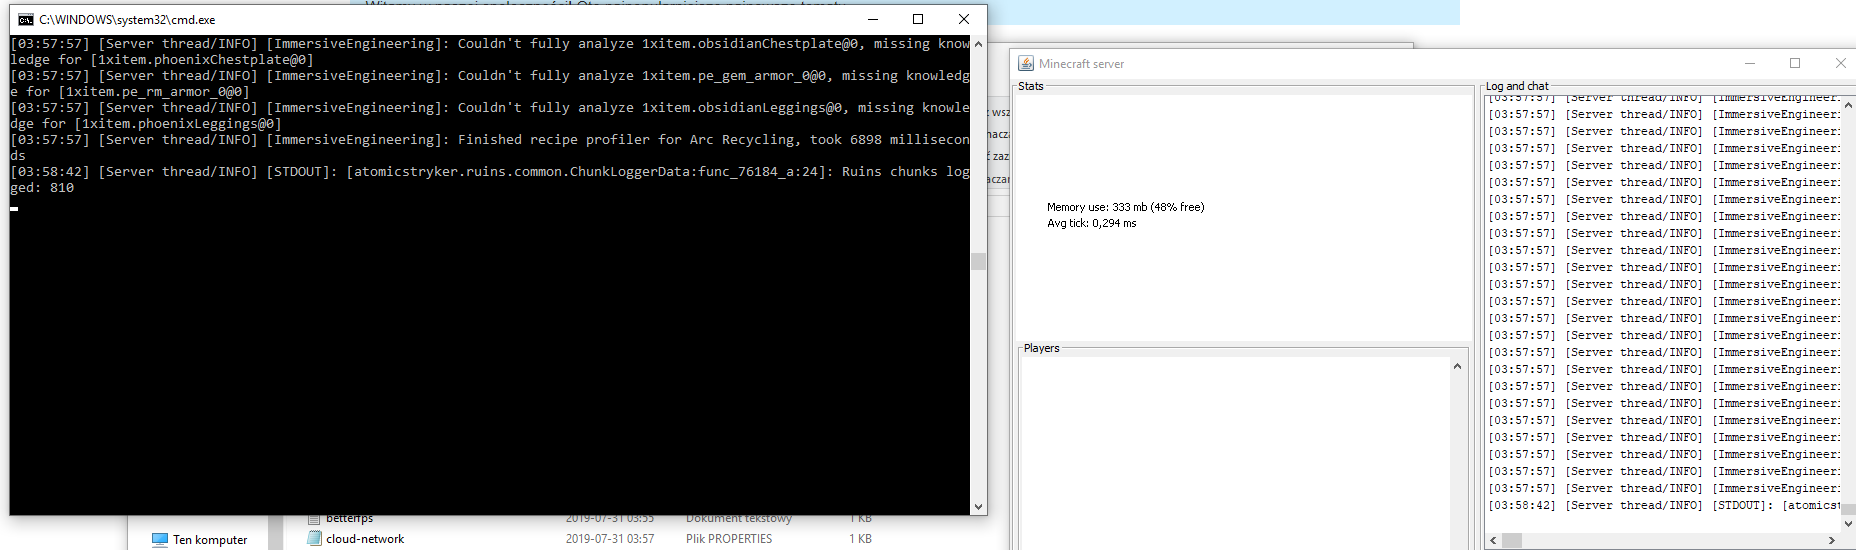Select the cloud-network properties file
The image size is (1856, 550).
(365, 539)
